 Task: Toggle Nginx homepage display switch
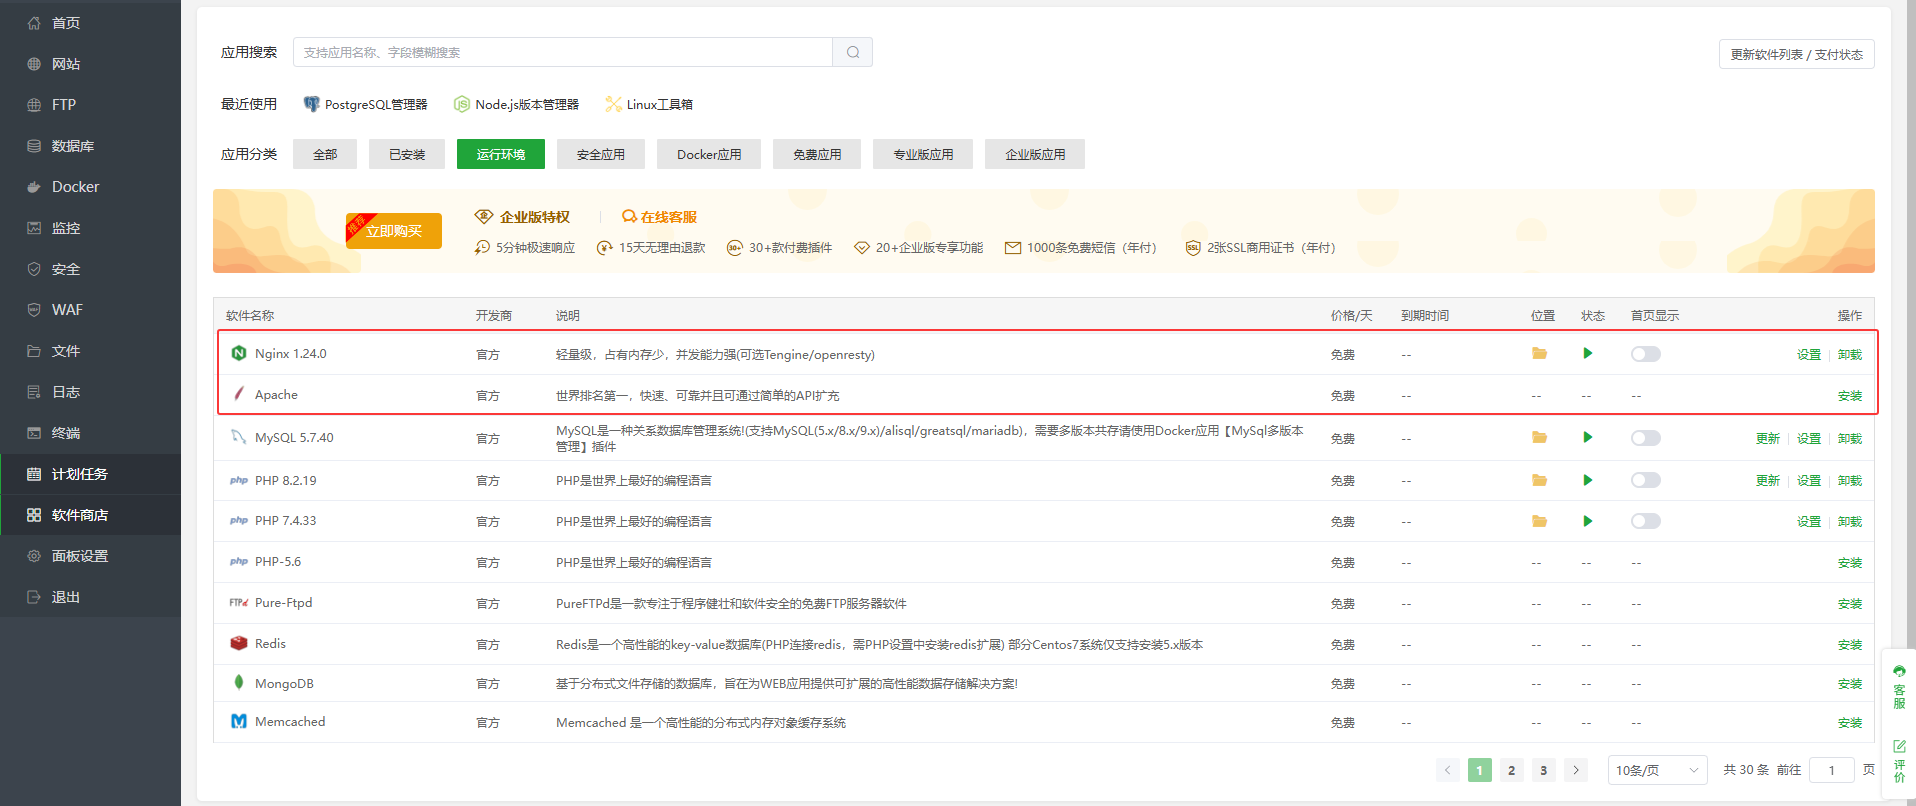pyautogui.click(x=1645, y=354)
